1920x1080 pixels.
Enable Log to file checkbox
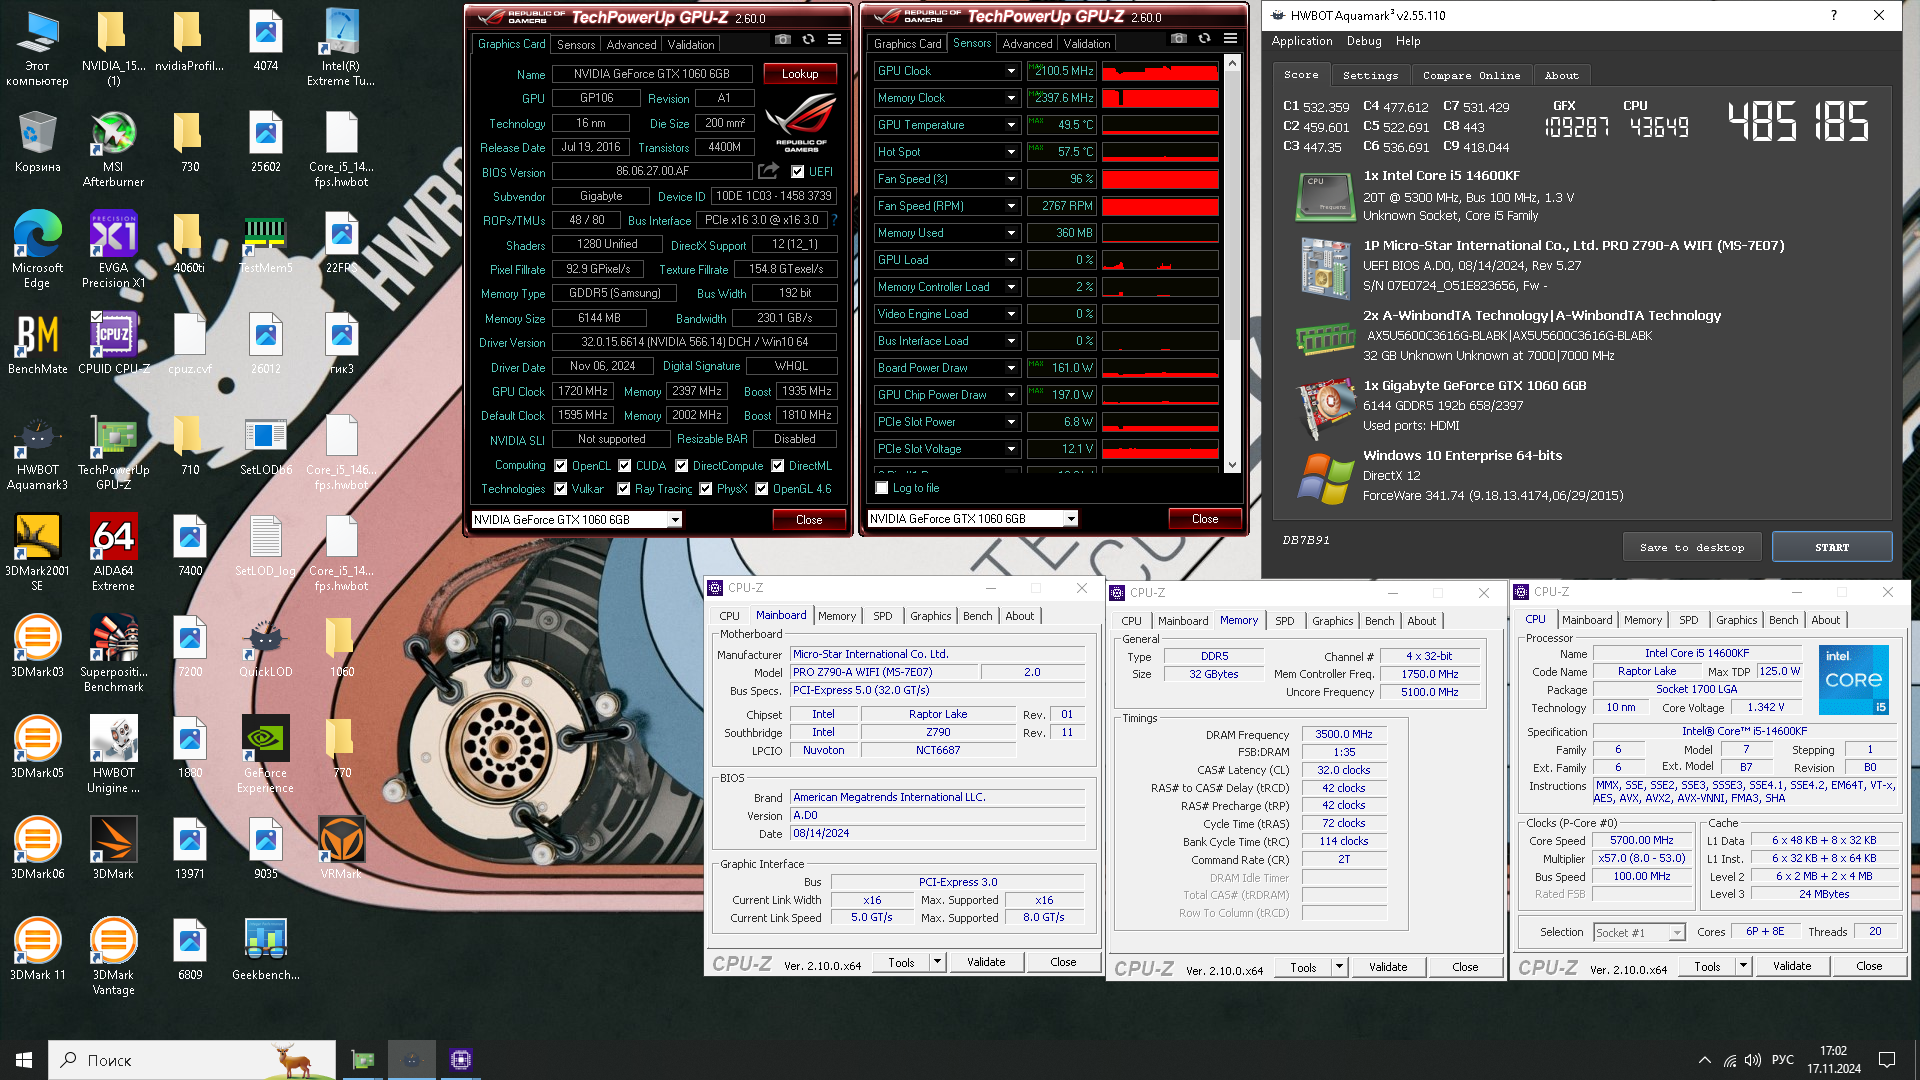click(x=882, y=488)
